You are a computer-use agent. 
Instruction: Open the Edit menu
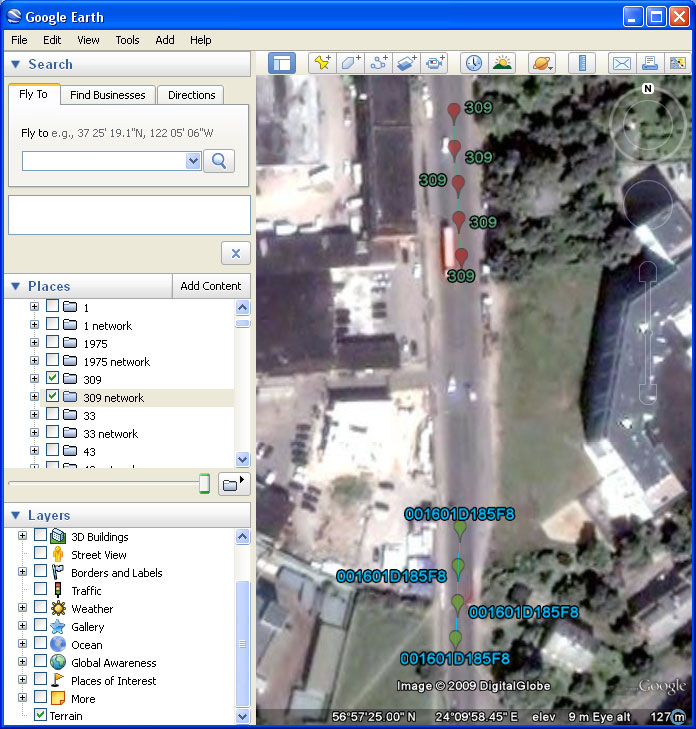pyautogui.click(x=52, y=40)
